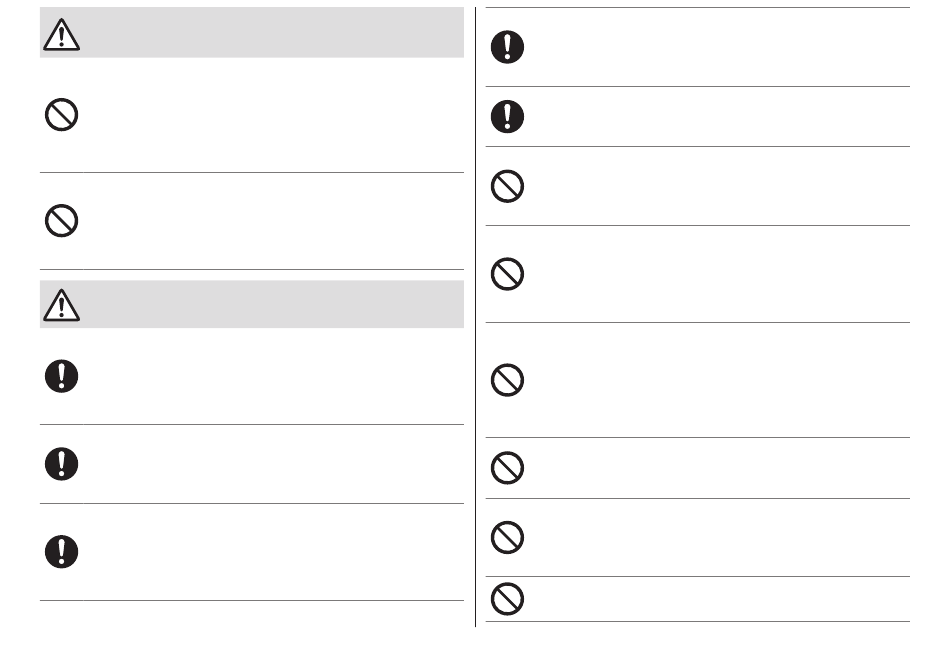Viewport: 950px width, 656px height.
Task: Click the first prohibition icon in the right column
Action: (x=507, y=186)
